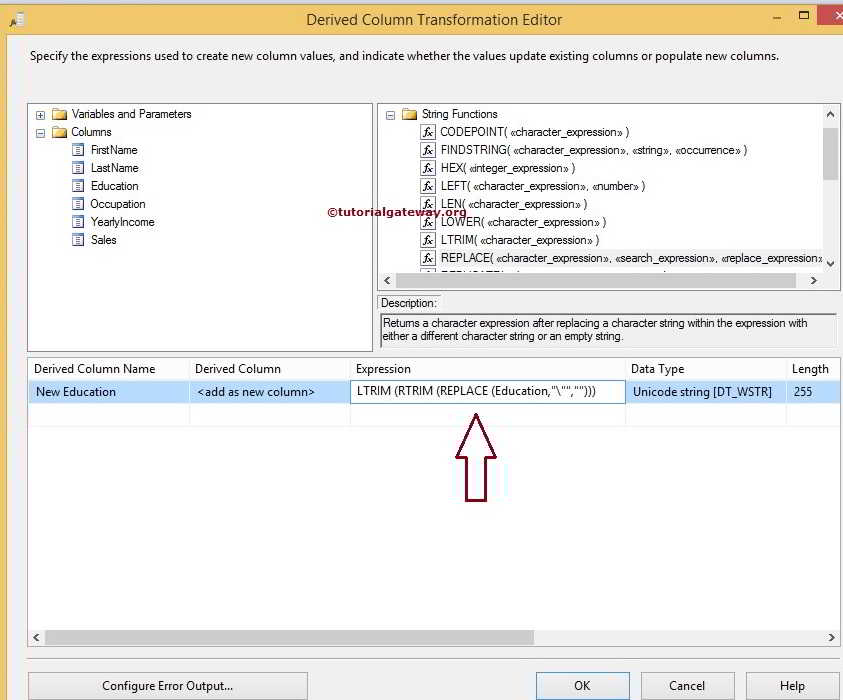Click the OK button
843x700 pixels.
[x=581, y=686]
